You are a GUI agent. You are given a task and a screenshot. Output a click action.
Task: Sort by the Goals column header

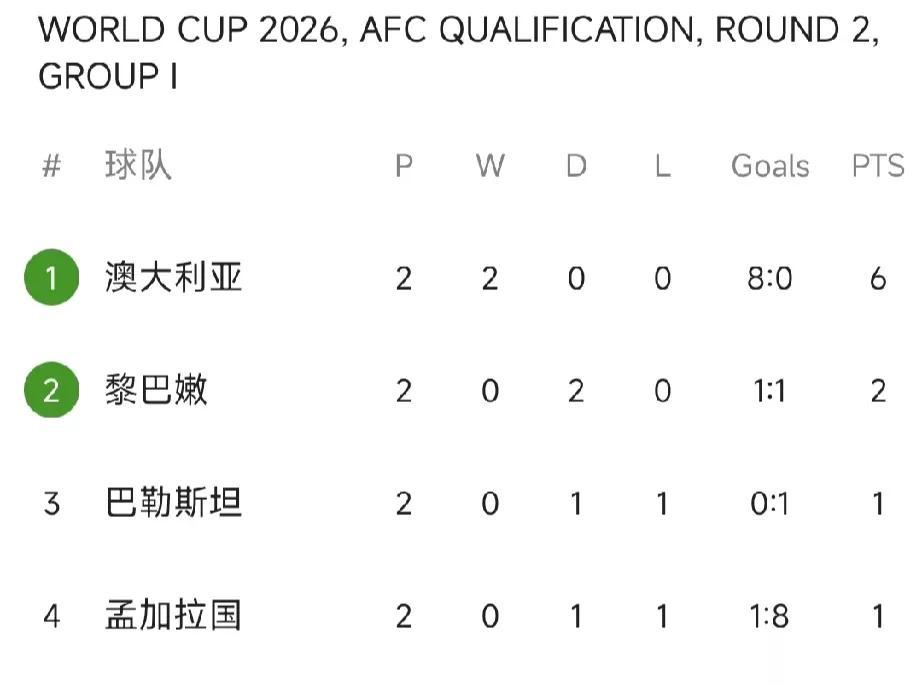click(770, 166)
